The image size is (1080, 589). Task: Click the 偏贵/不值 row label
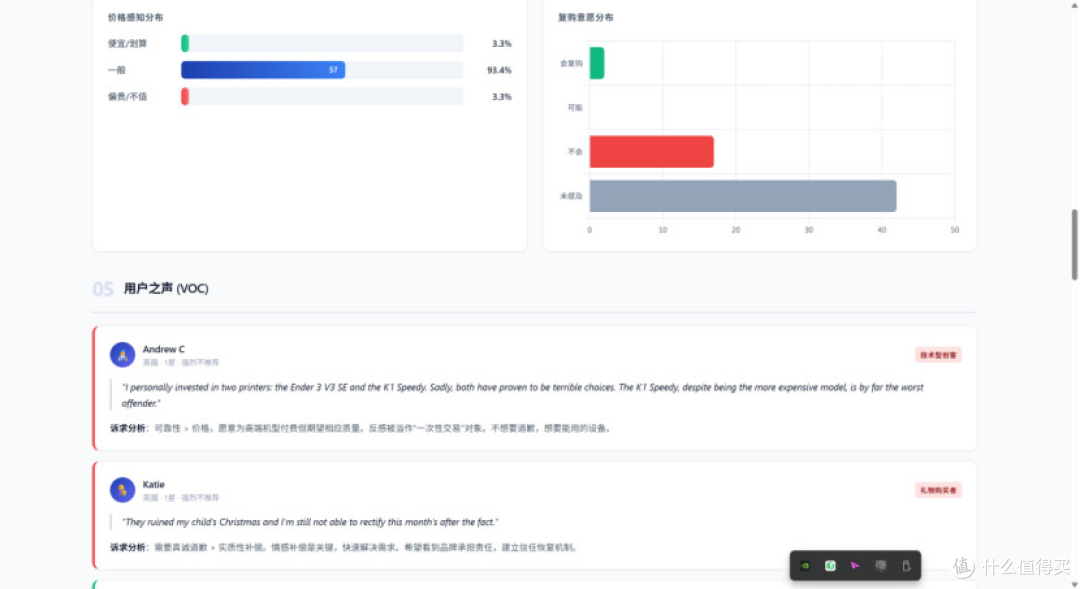[x=127, y=96]
